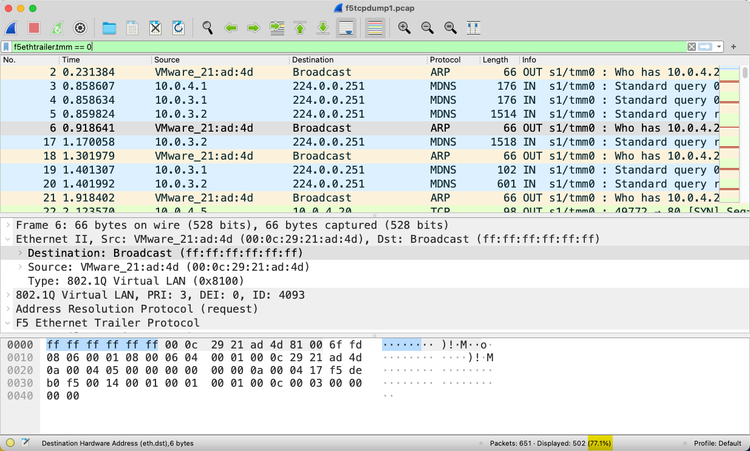Toggle packet list colorization
This screenshot has width=750, height=451.
375,27
